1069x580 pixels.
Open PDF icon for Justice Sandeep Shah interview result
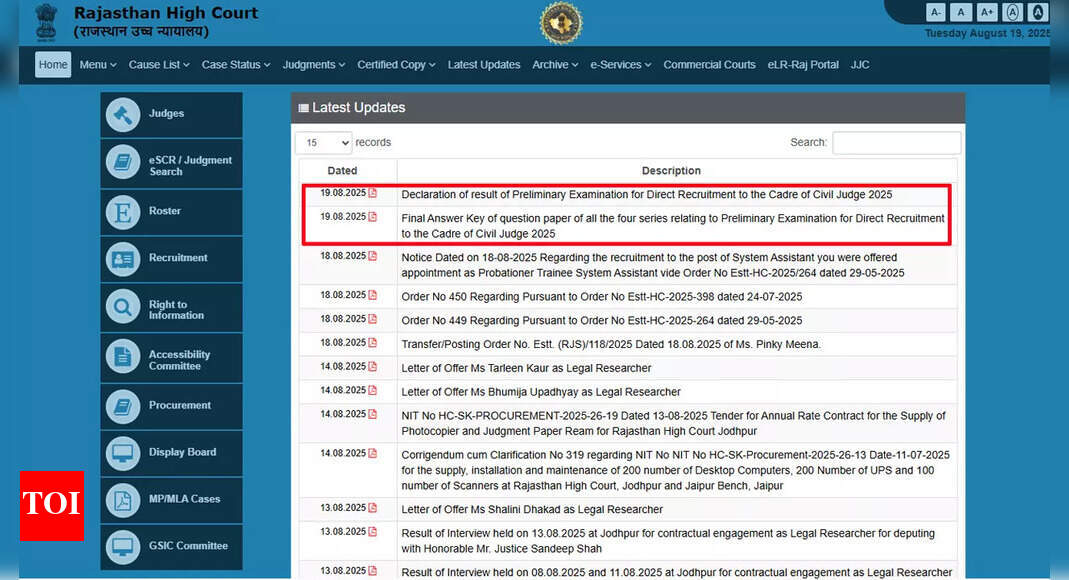373,532
